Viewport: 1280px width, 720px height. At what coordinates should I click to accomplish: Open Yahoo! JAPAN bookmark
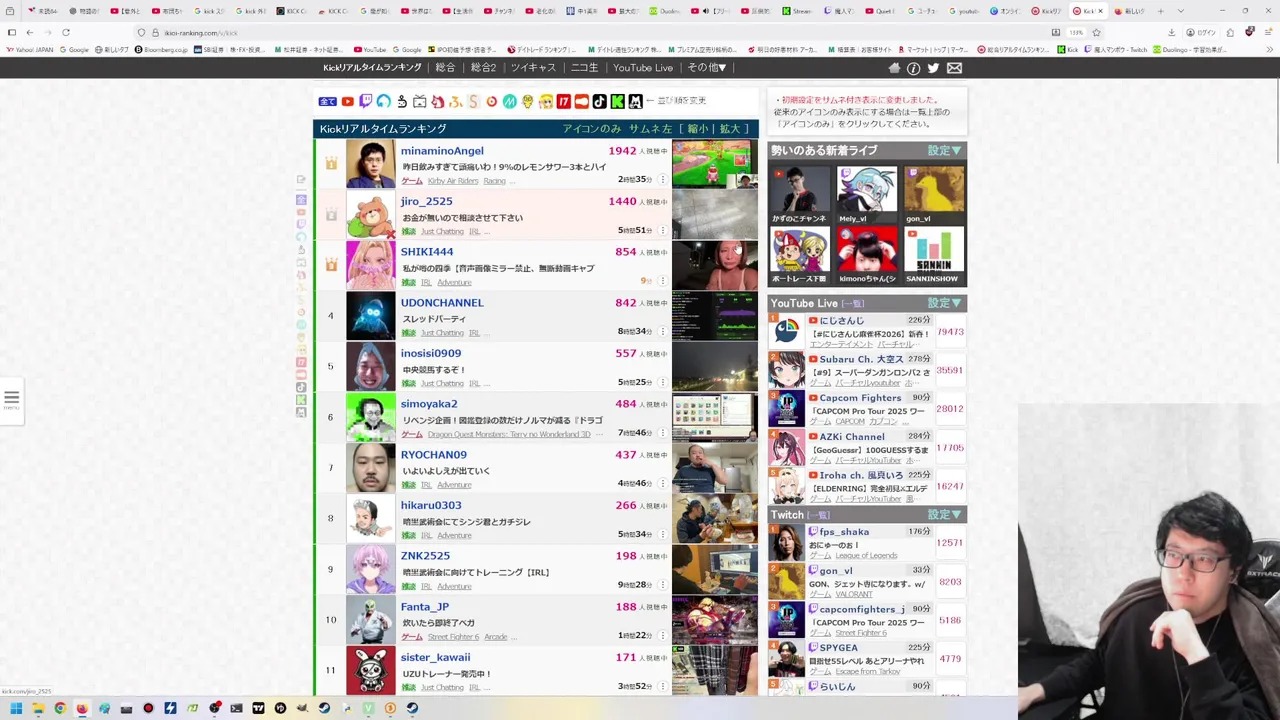(30, 49)
